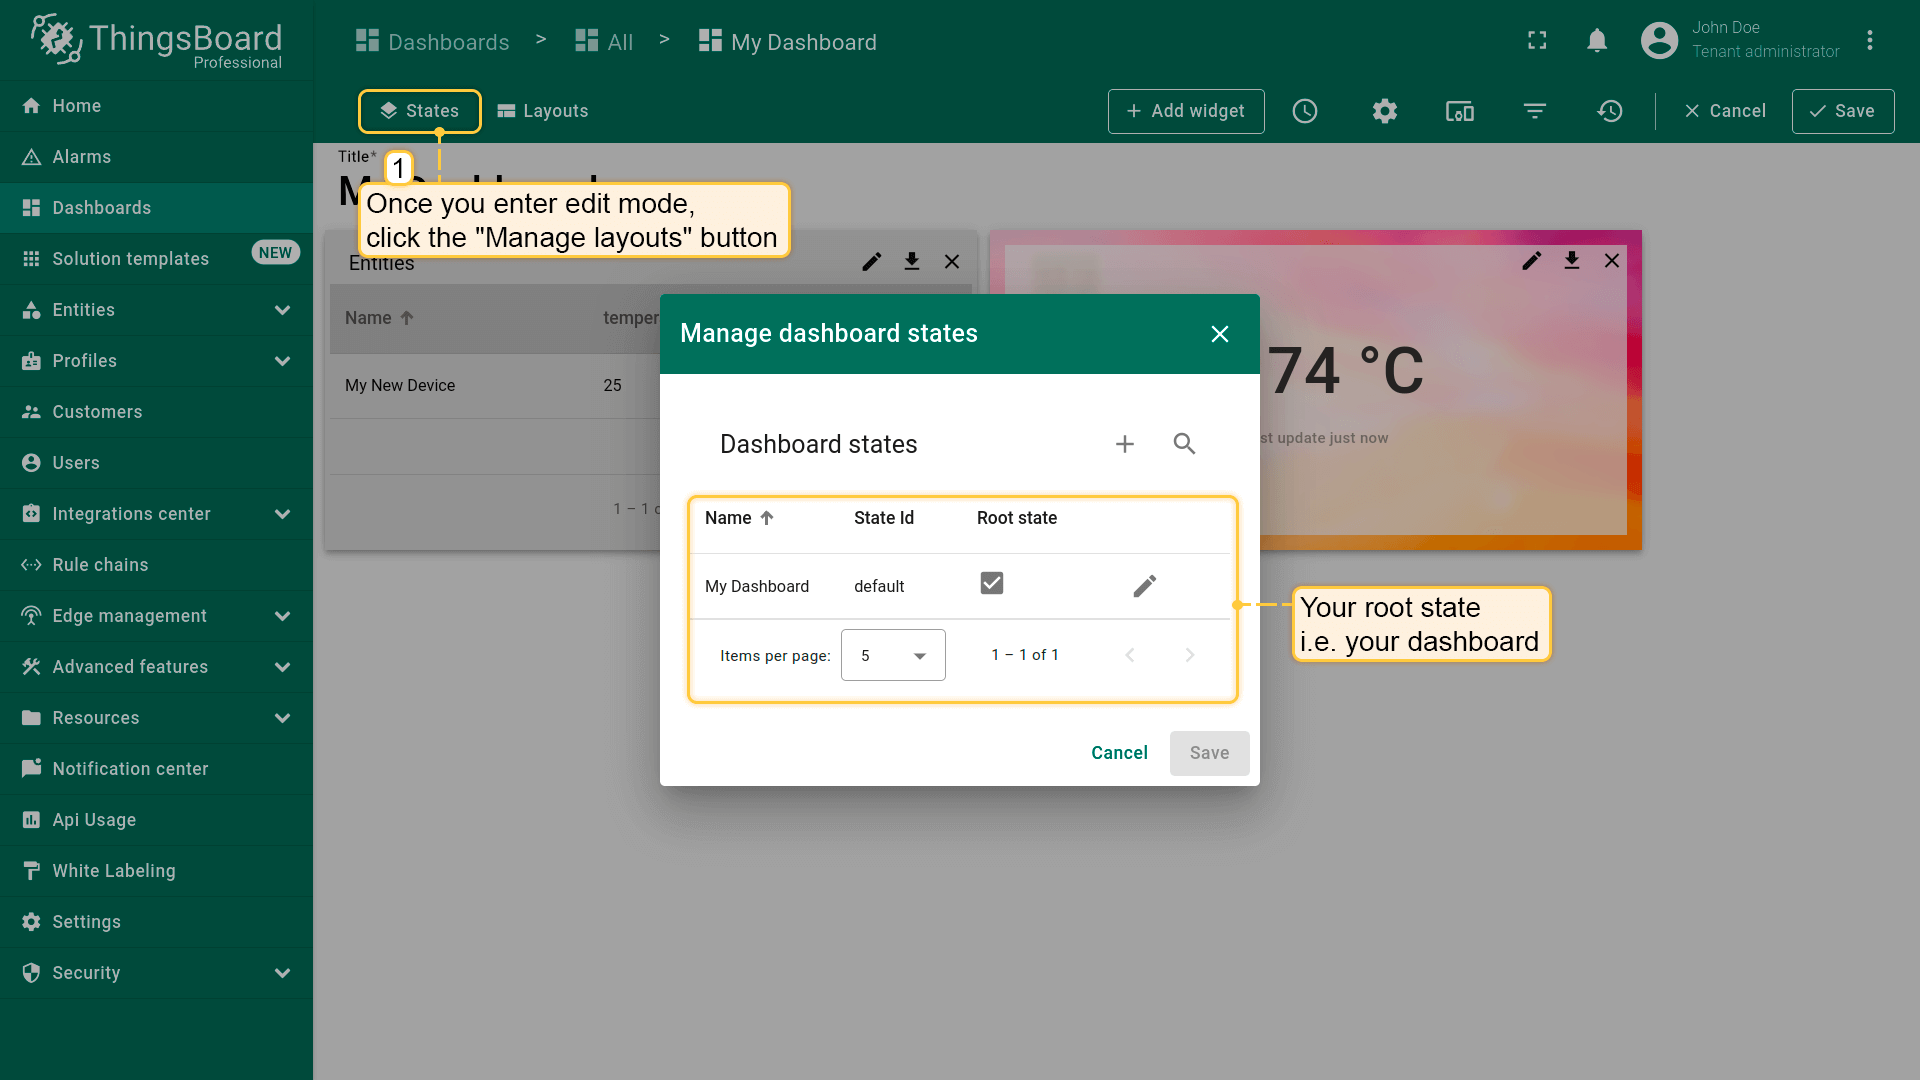The image size is (1920, 1080).
Task: Edit the My Dashboard state pencil icon
Action: tap(1145, 586)
